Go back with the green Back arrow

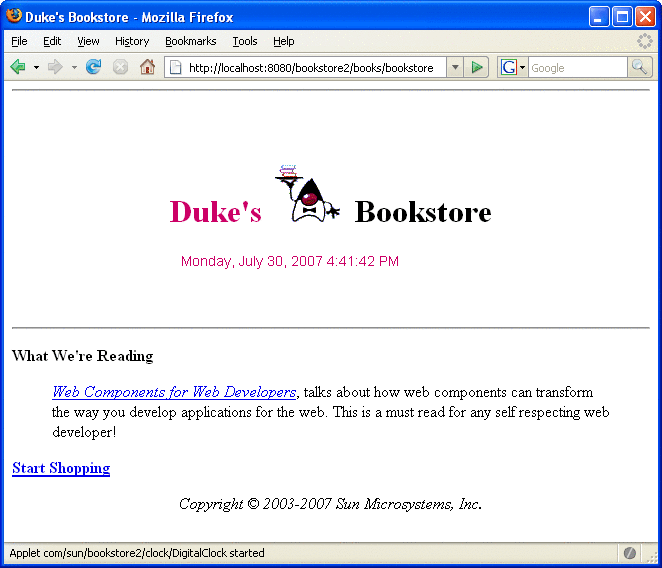point(18,67)
